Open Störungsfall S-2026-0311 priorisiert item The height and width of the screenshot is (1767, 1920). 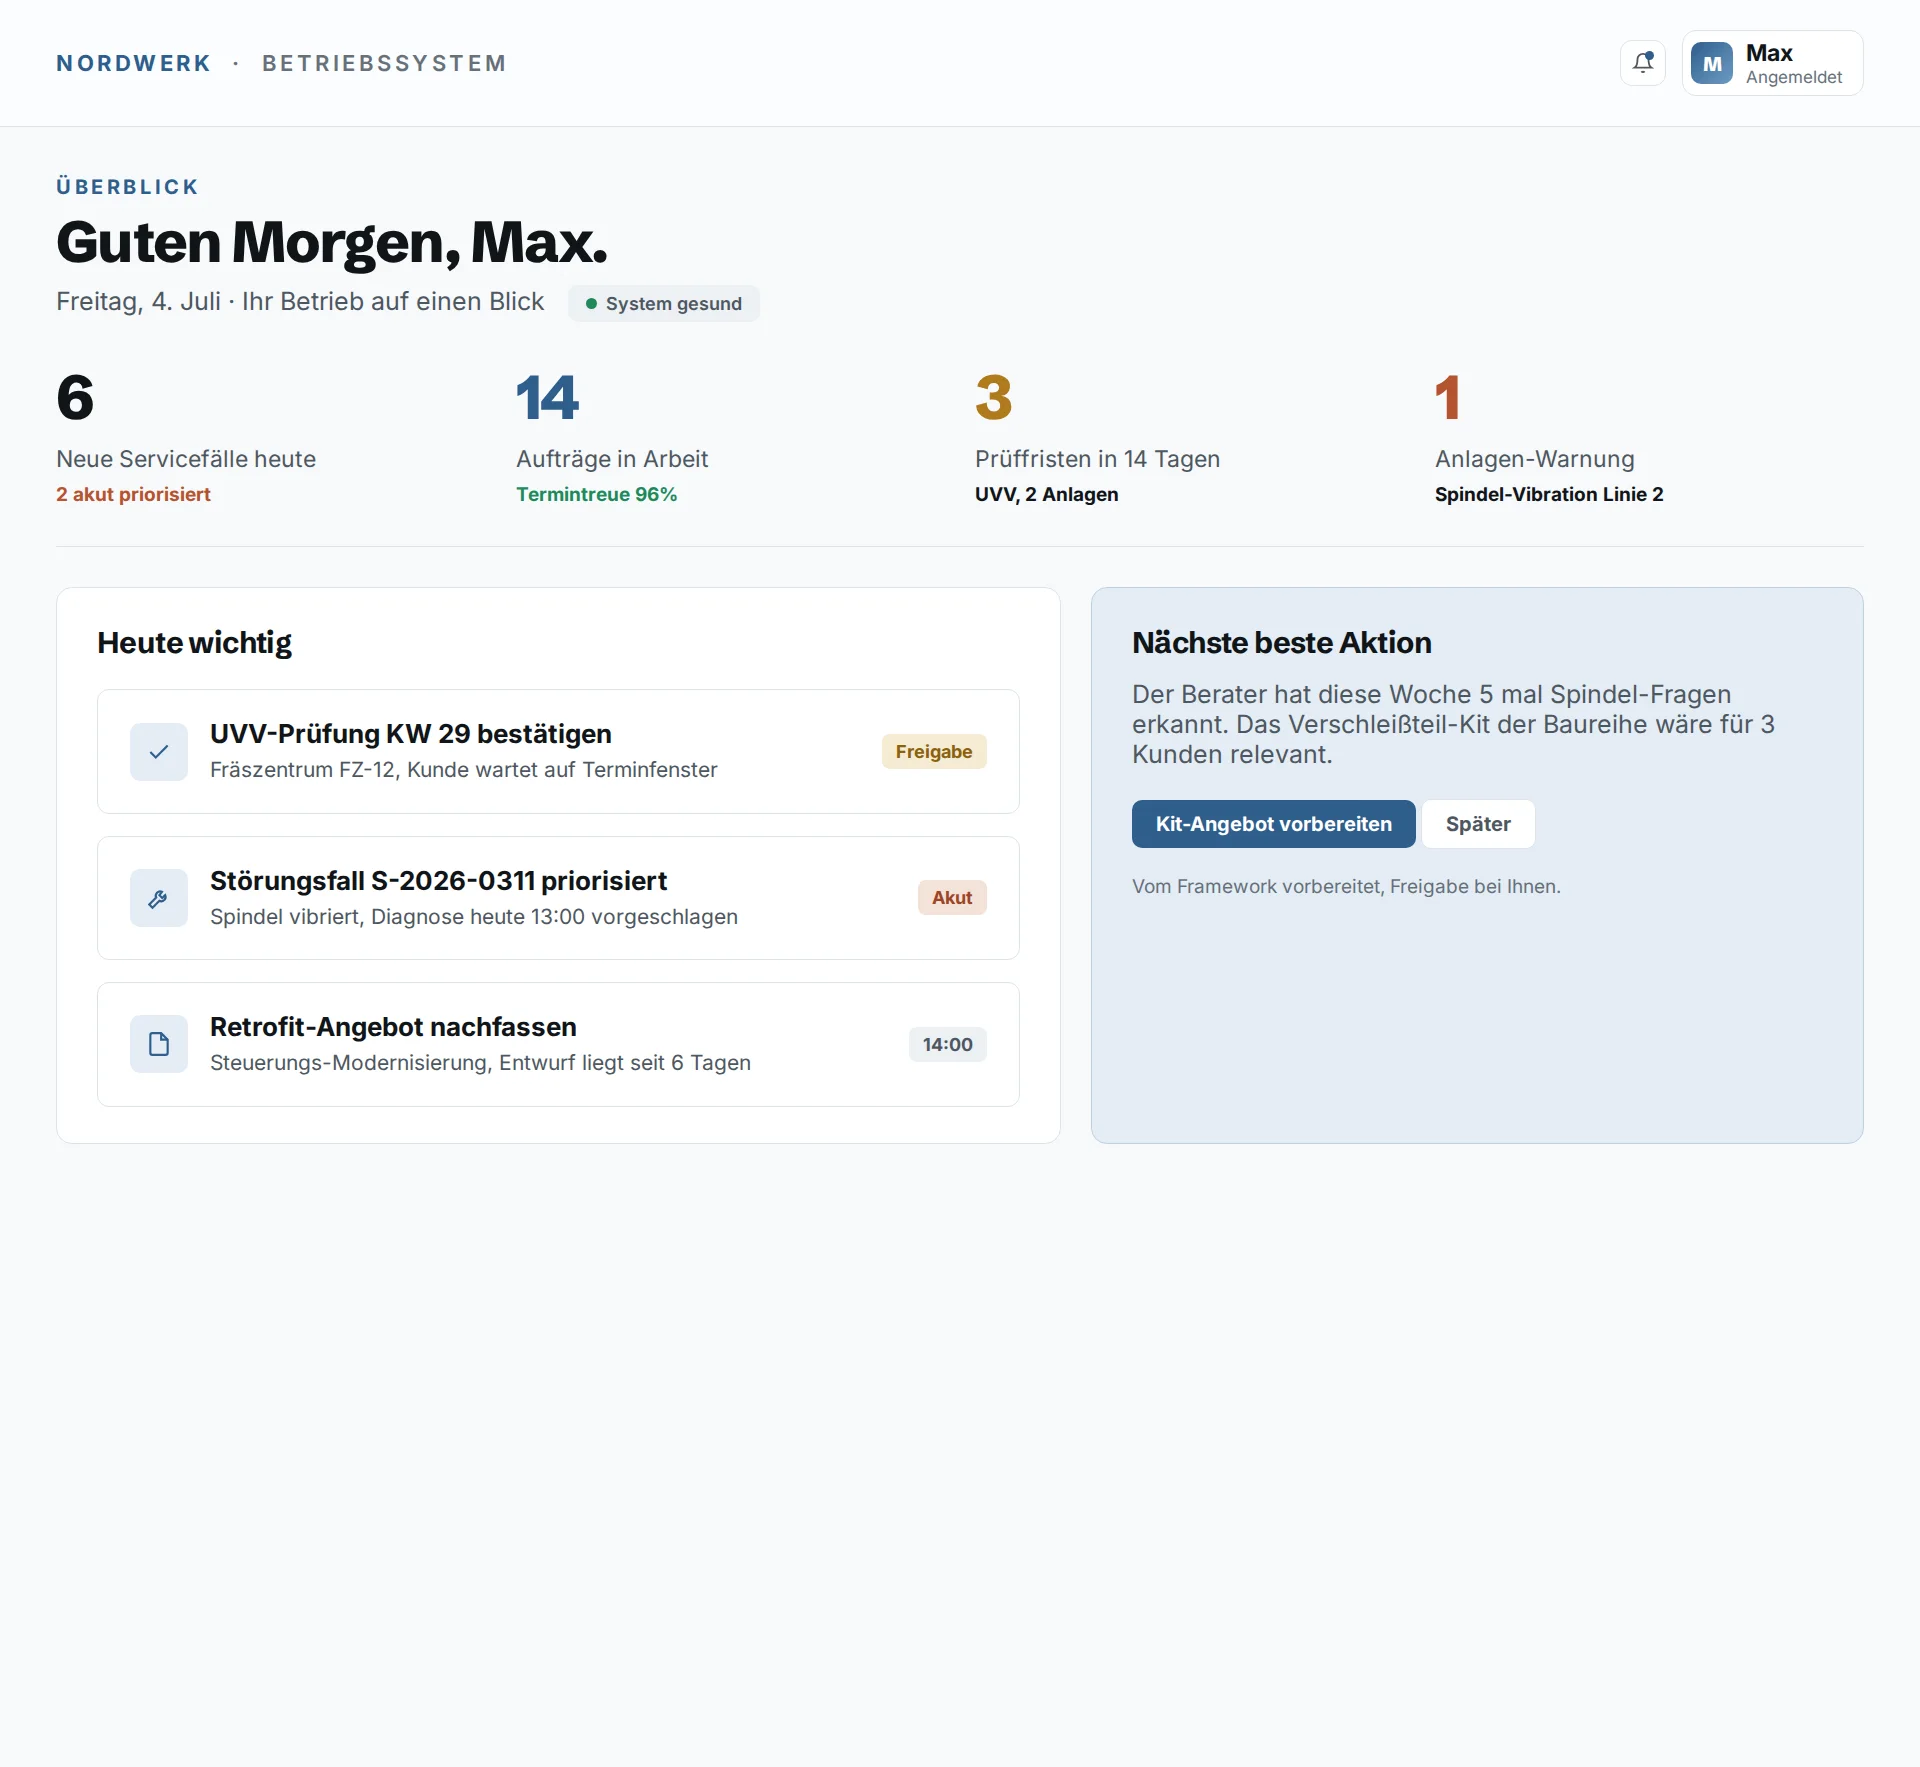558,898
